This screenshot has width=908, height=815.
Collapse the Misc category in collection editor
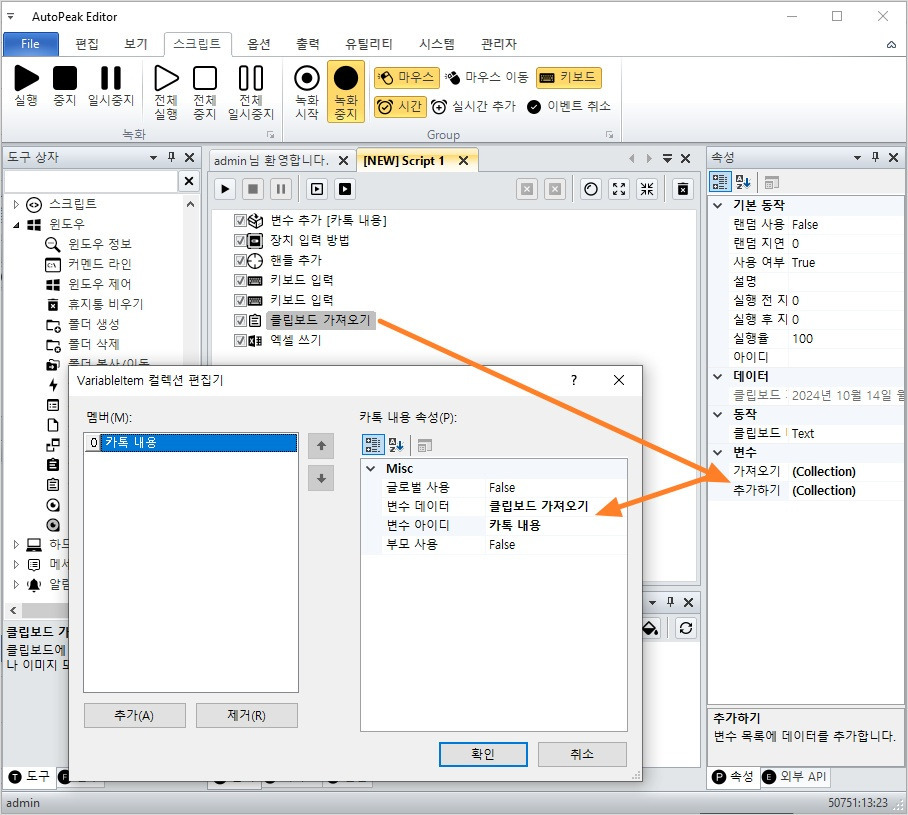(x=371, y=469)
